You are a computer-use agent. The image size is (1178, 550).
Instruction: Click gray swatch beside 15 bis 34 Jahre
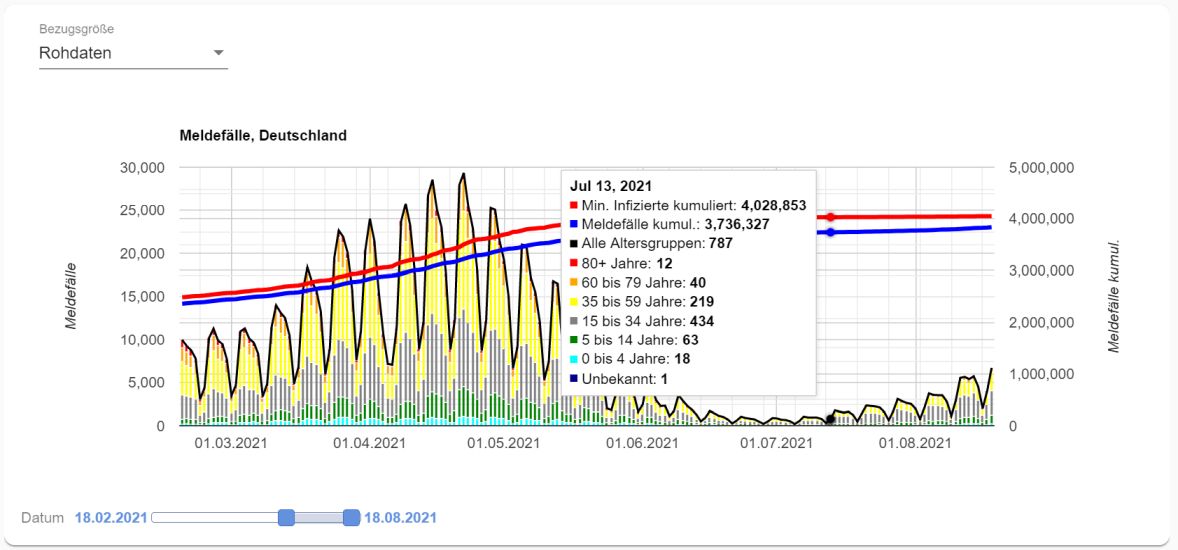[x=574, y=321]
